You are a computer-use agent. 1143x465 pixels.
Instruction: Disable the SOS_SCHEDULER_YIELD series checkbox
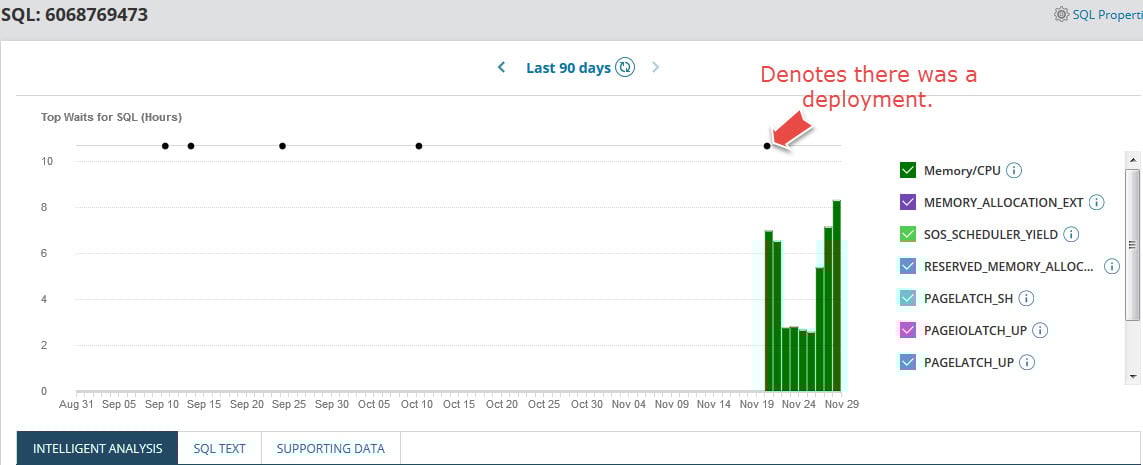(908, 235)
